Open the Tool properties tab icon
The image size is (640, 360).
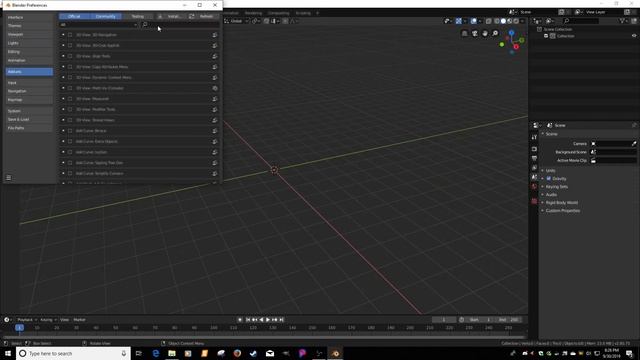pyautogui.click(x=534, y=138)
